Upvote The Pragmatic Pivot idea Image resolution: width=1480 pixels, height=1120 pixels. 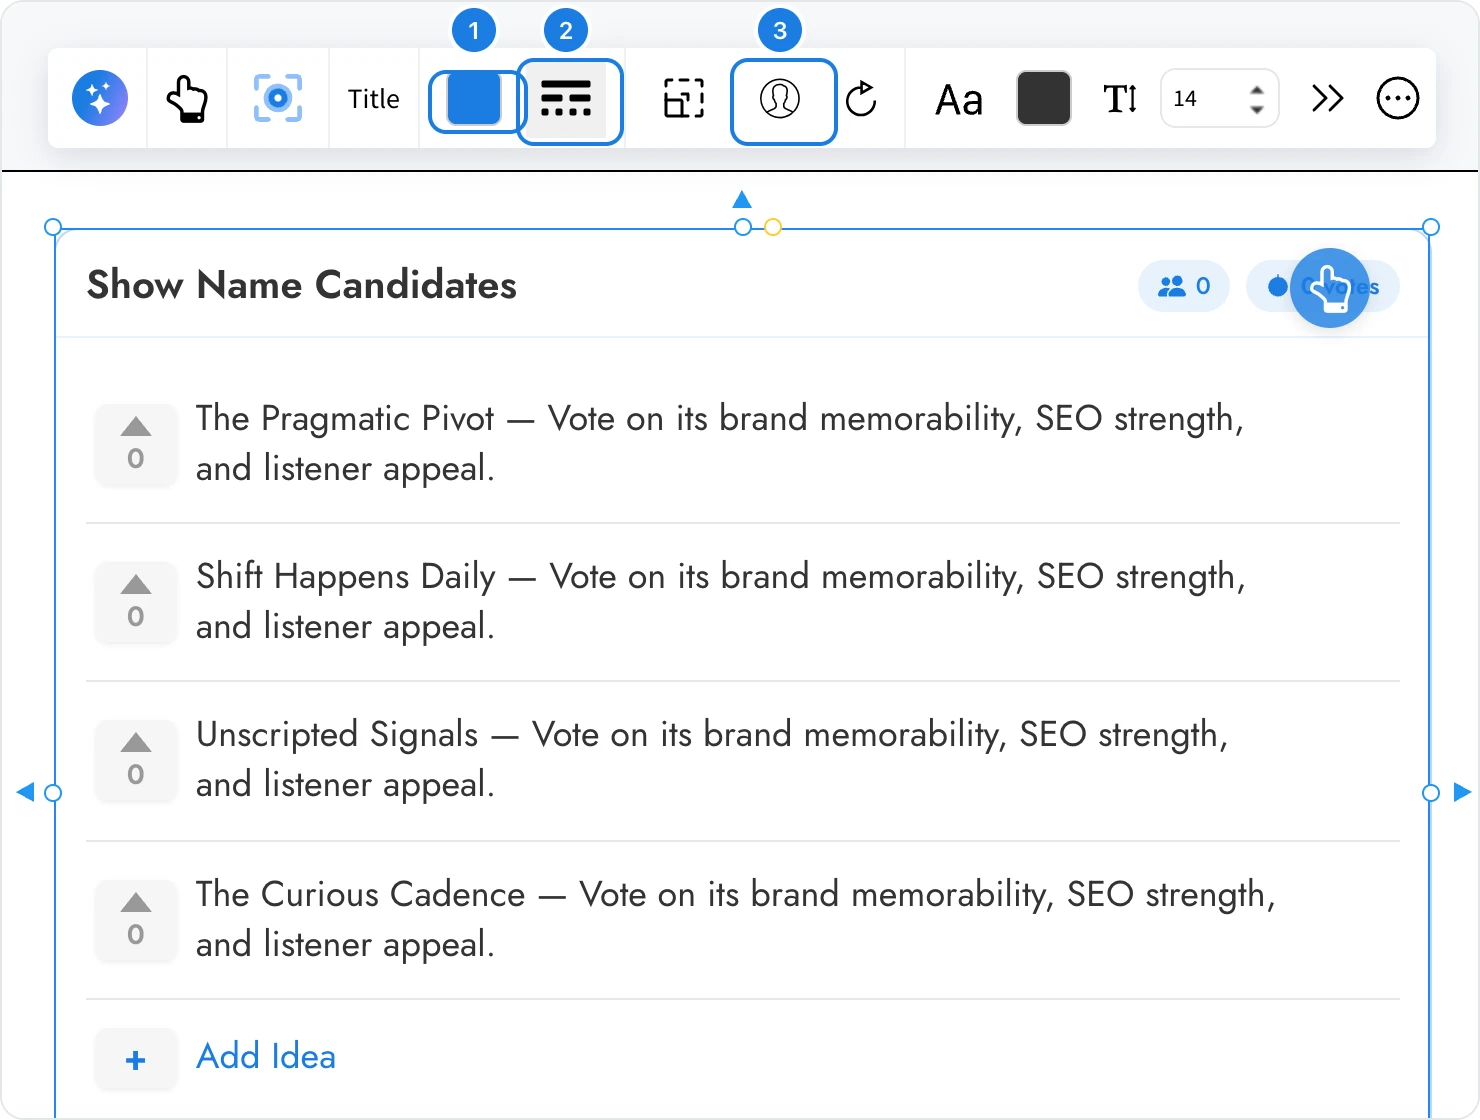[x=136, y=443]
